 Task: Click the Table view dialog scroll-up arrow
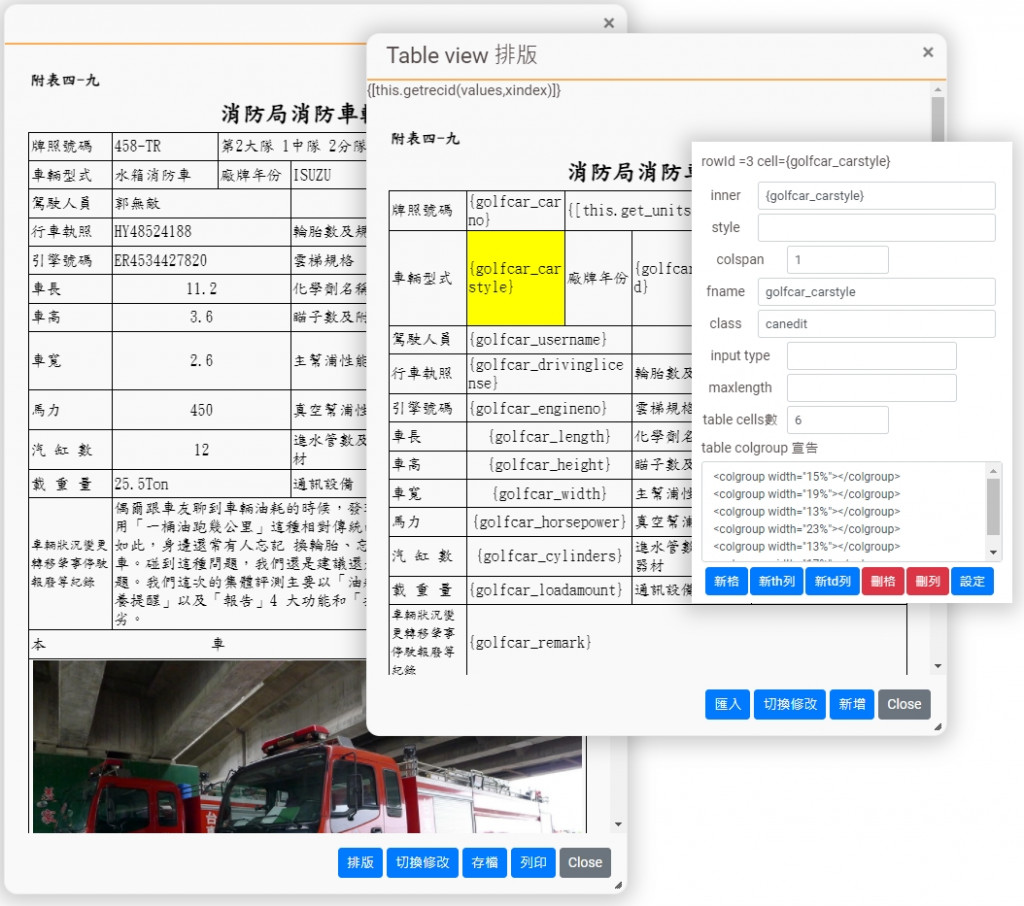tap(938, 89)
